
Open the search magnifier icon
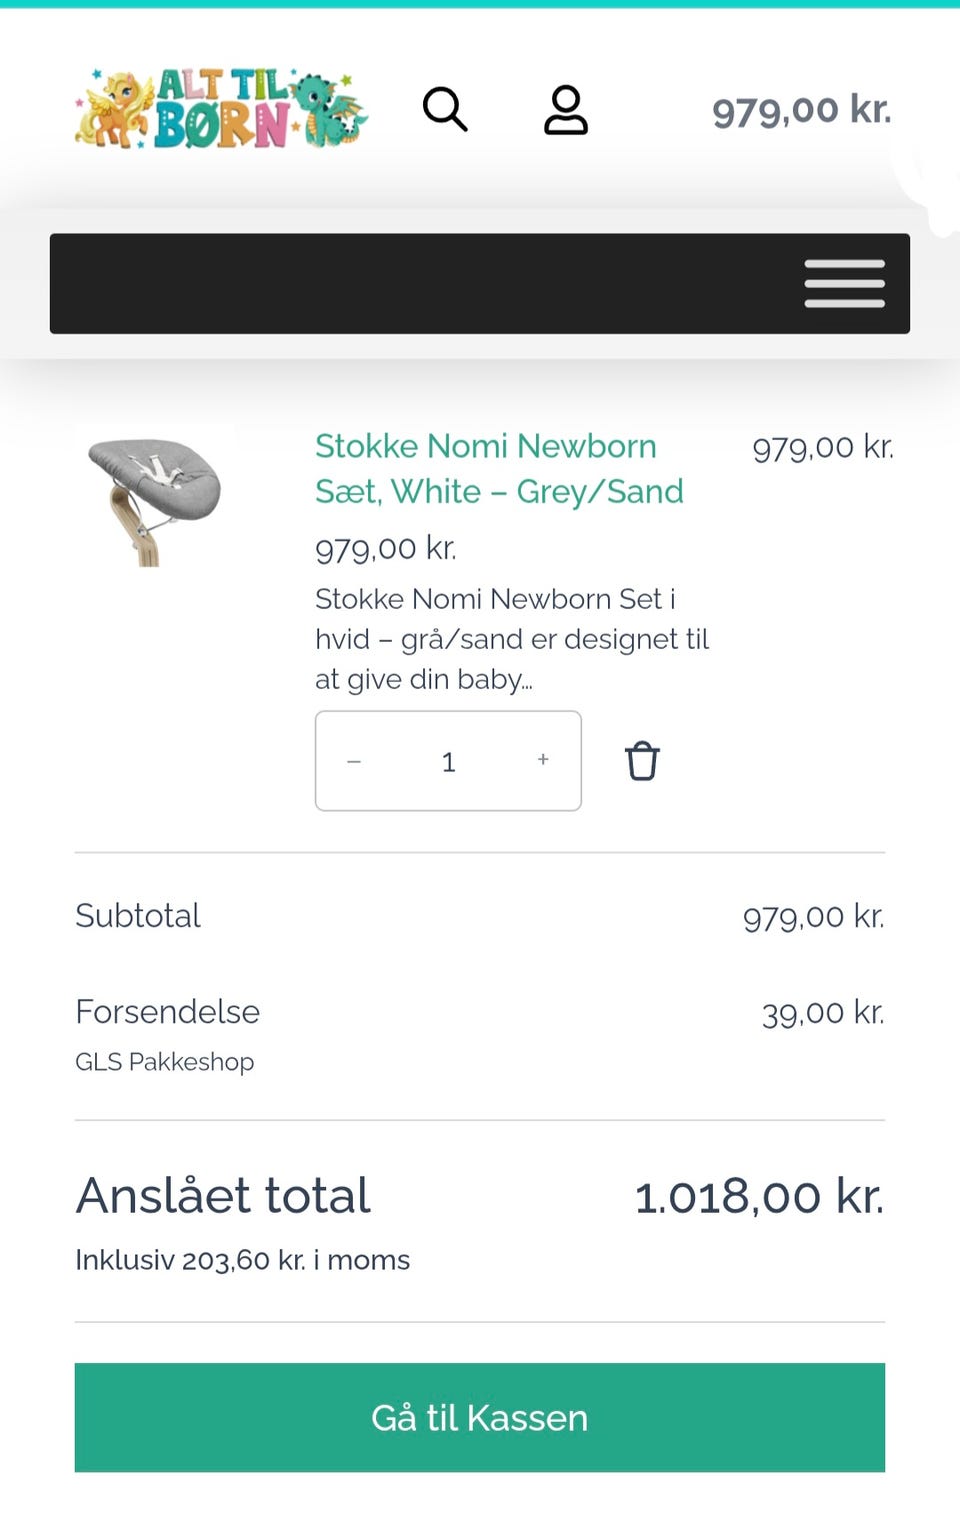coord(445,109)
